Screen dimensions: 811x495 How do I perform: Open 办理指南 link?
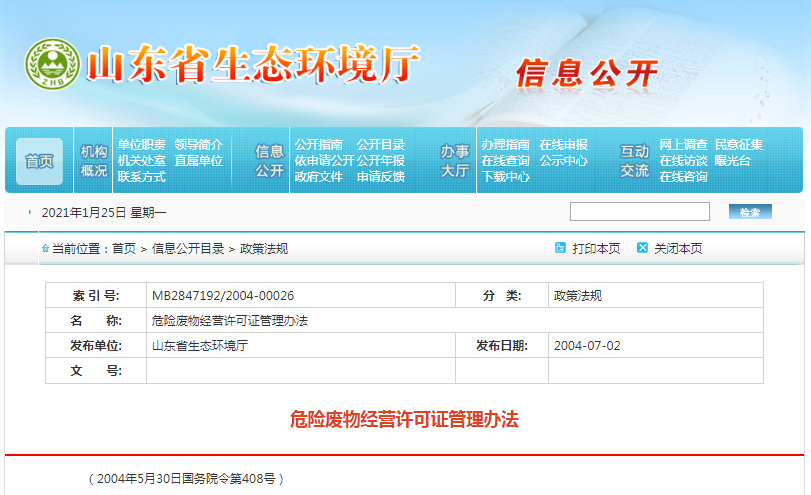click(x=505, y=144)
